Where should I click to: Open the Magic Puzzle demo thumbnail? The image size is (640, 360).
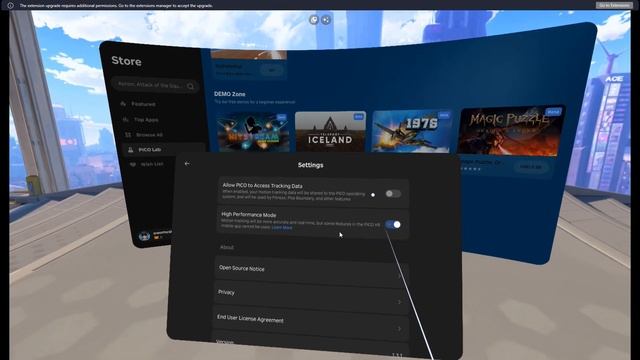tap(512, 131)
